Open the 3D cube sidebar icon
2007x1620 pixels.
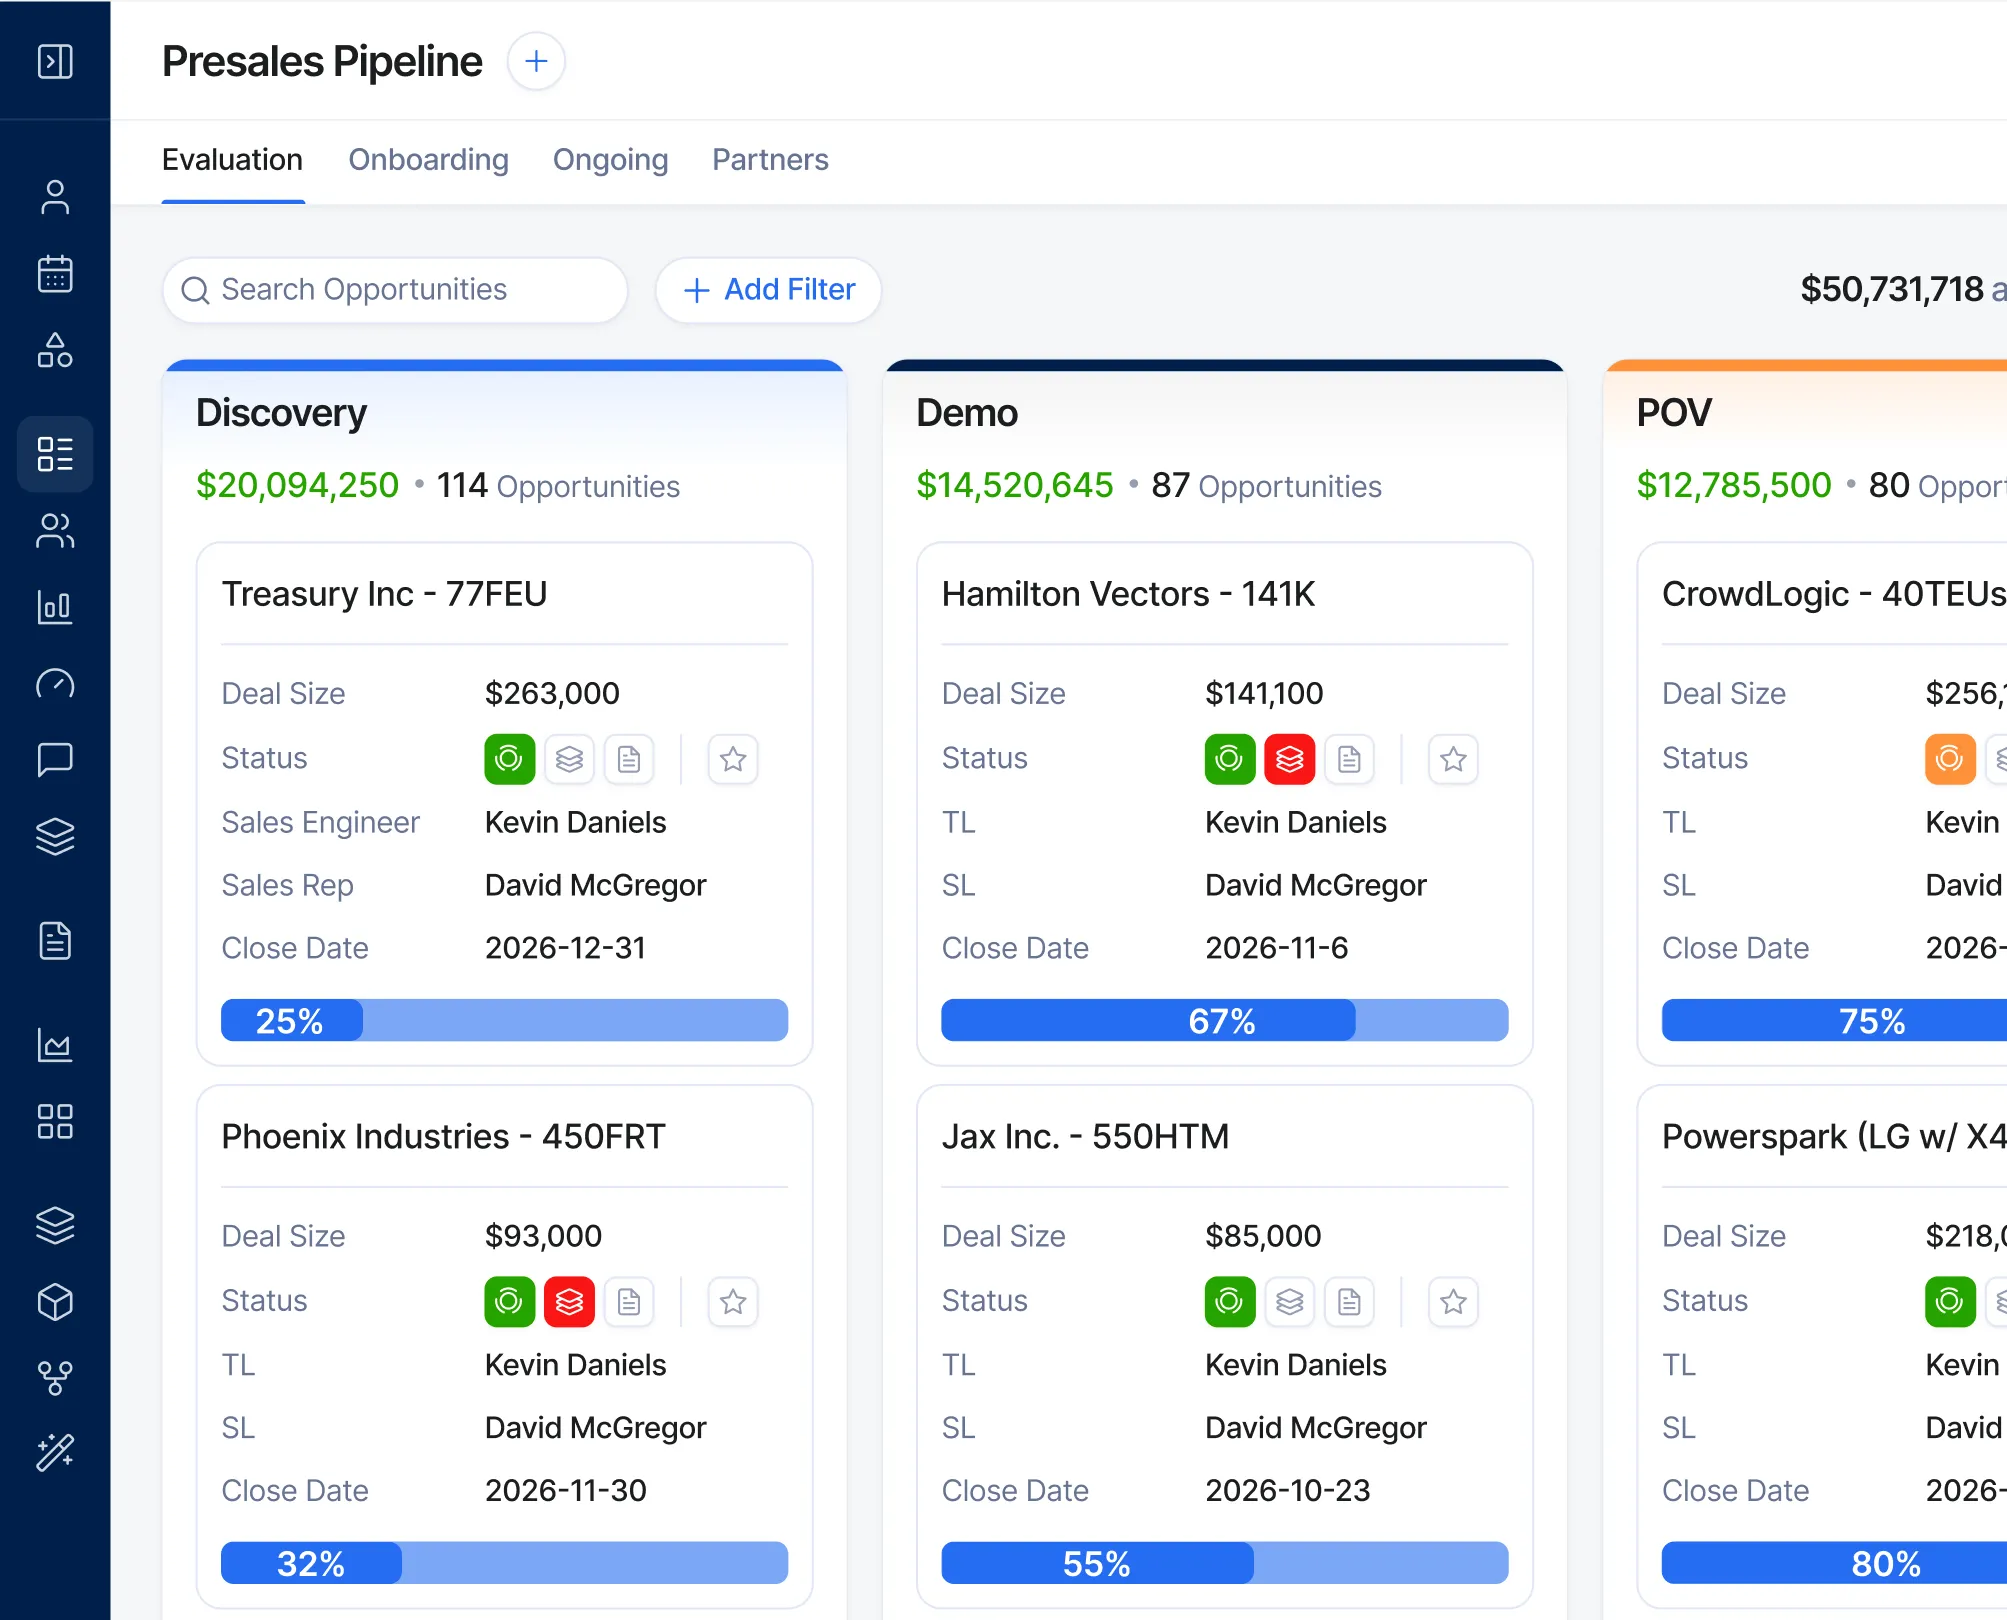click(x=55, y=1302)
